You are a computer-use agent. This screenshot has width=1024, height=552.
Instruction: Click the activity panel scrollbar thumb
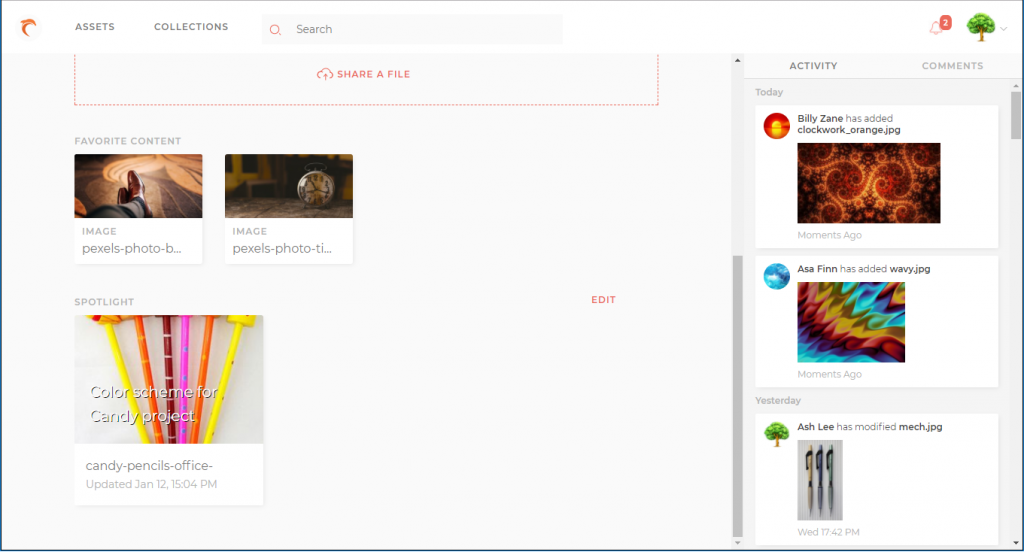coord(1016,116)
